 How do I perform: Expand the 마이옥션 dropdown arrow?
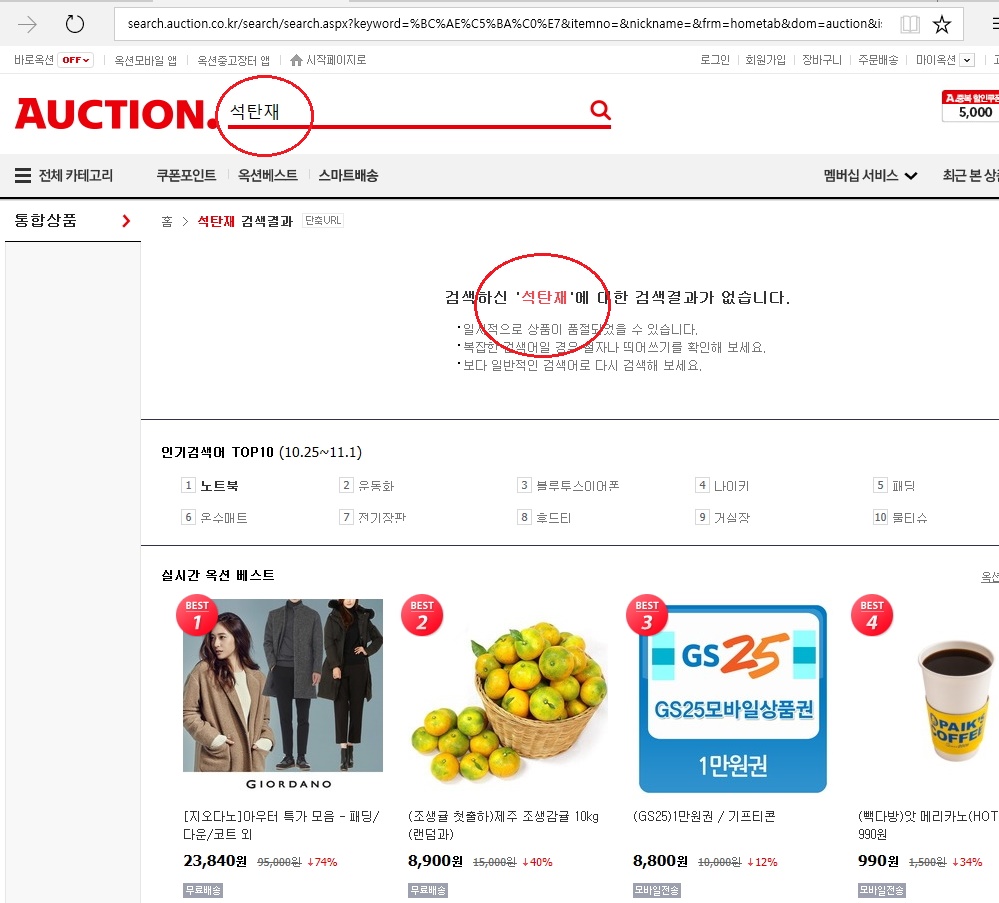(x=966, y=60)
